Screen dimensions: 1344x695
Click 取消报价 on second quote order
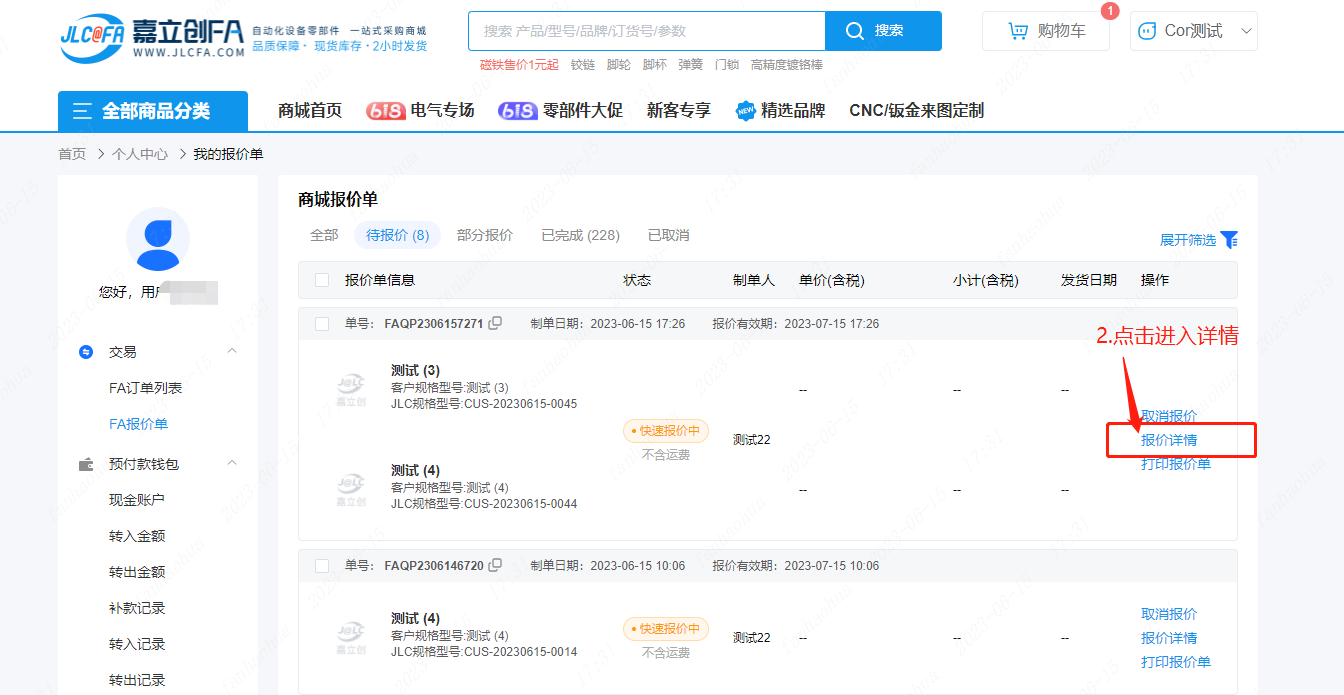[1169, 614]
